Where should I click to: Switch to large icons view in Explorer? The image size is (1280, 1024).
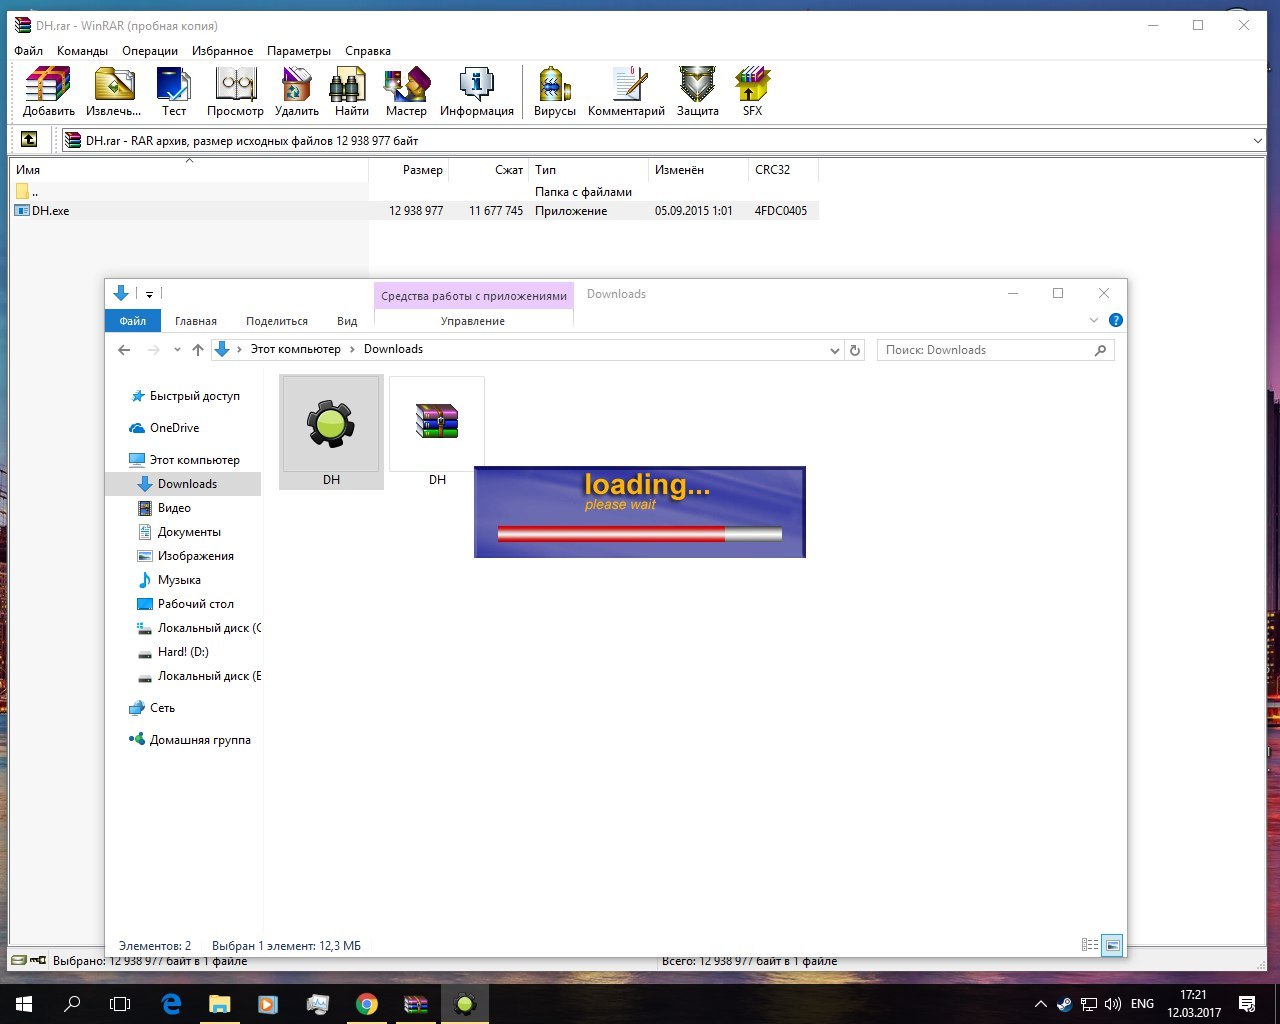[x=1111, y=945]
